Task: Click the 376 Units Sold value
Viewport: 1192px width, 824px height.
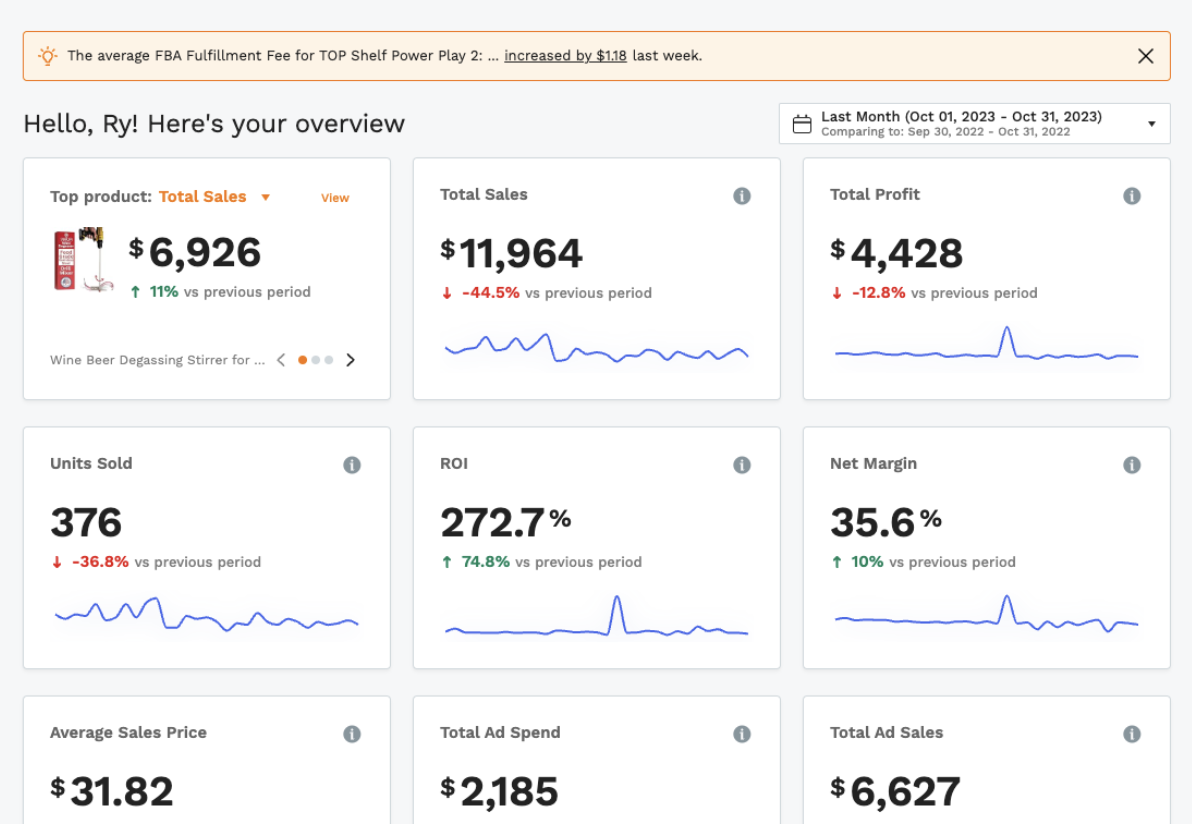Action: click(x=86, y=522)
